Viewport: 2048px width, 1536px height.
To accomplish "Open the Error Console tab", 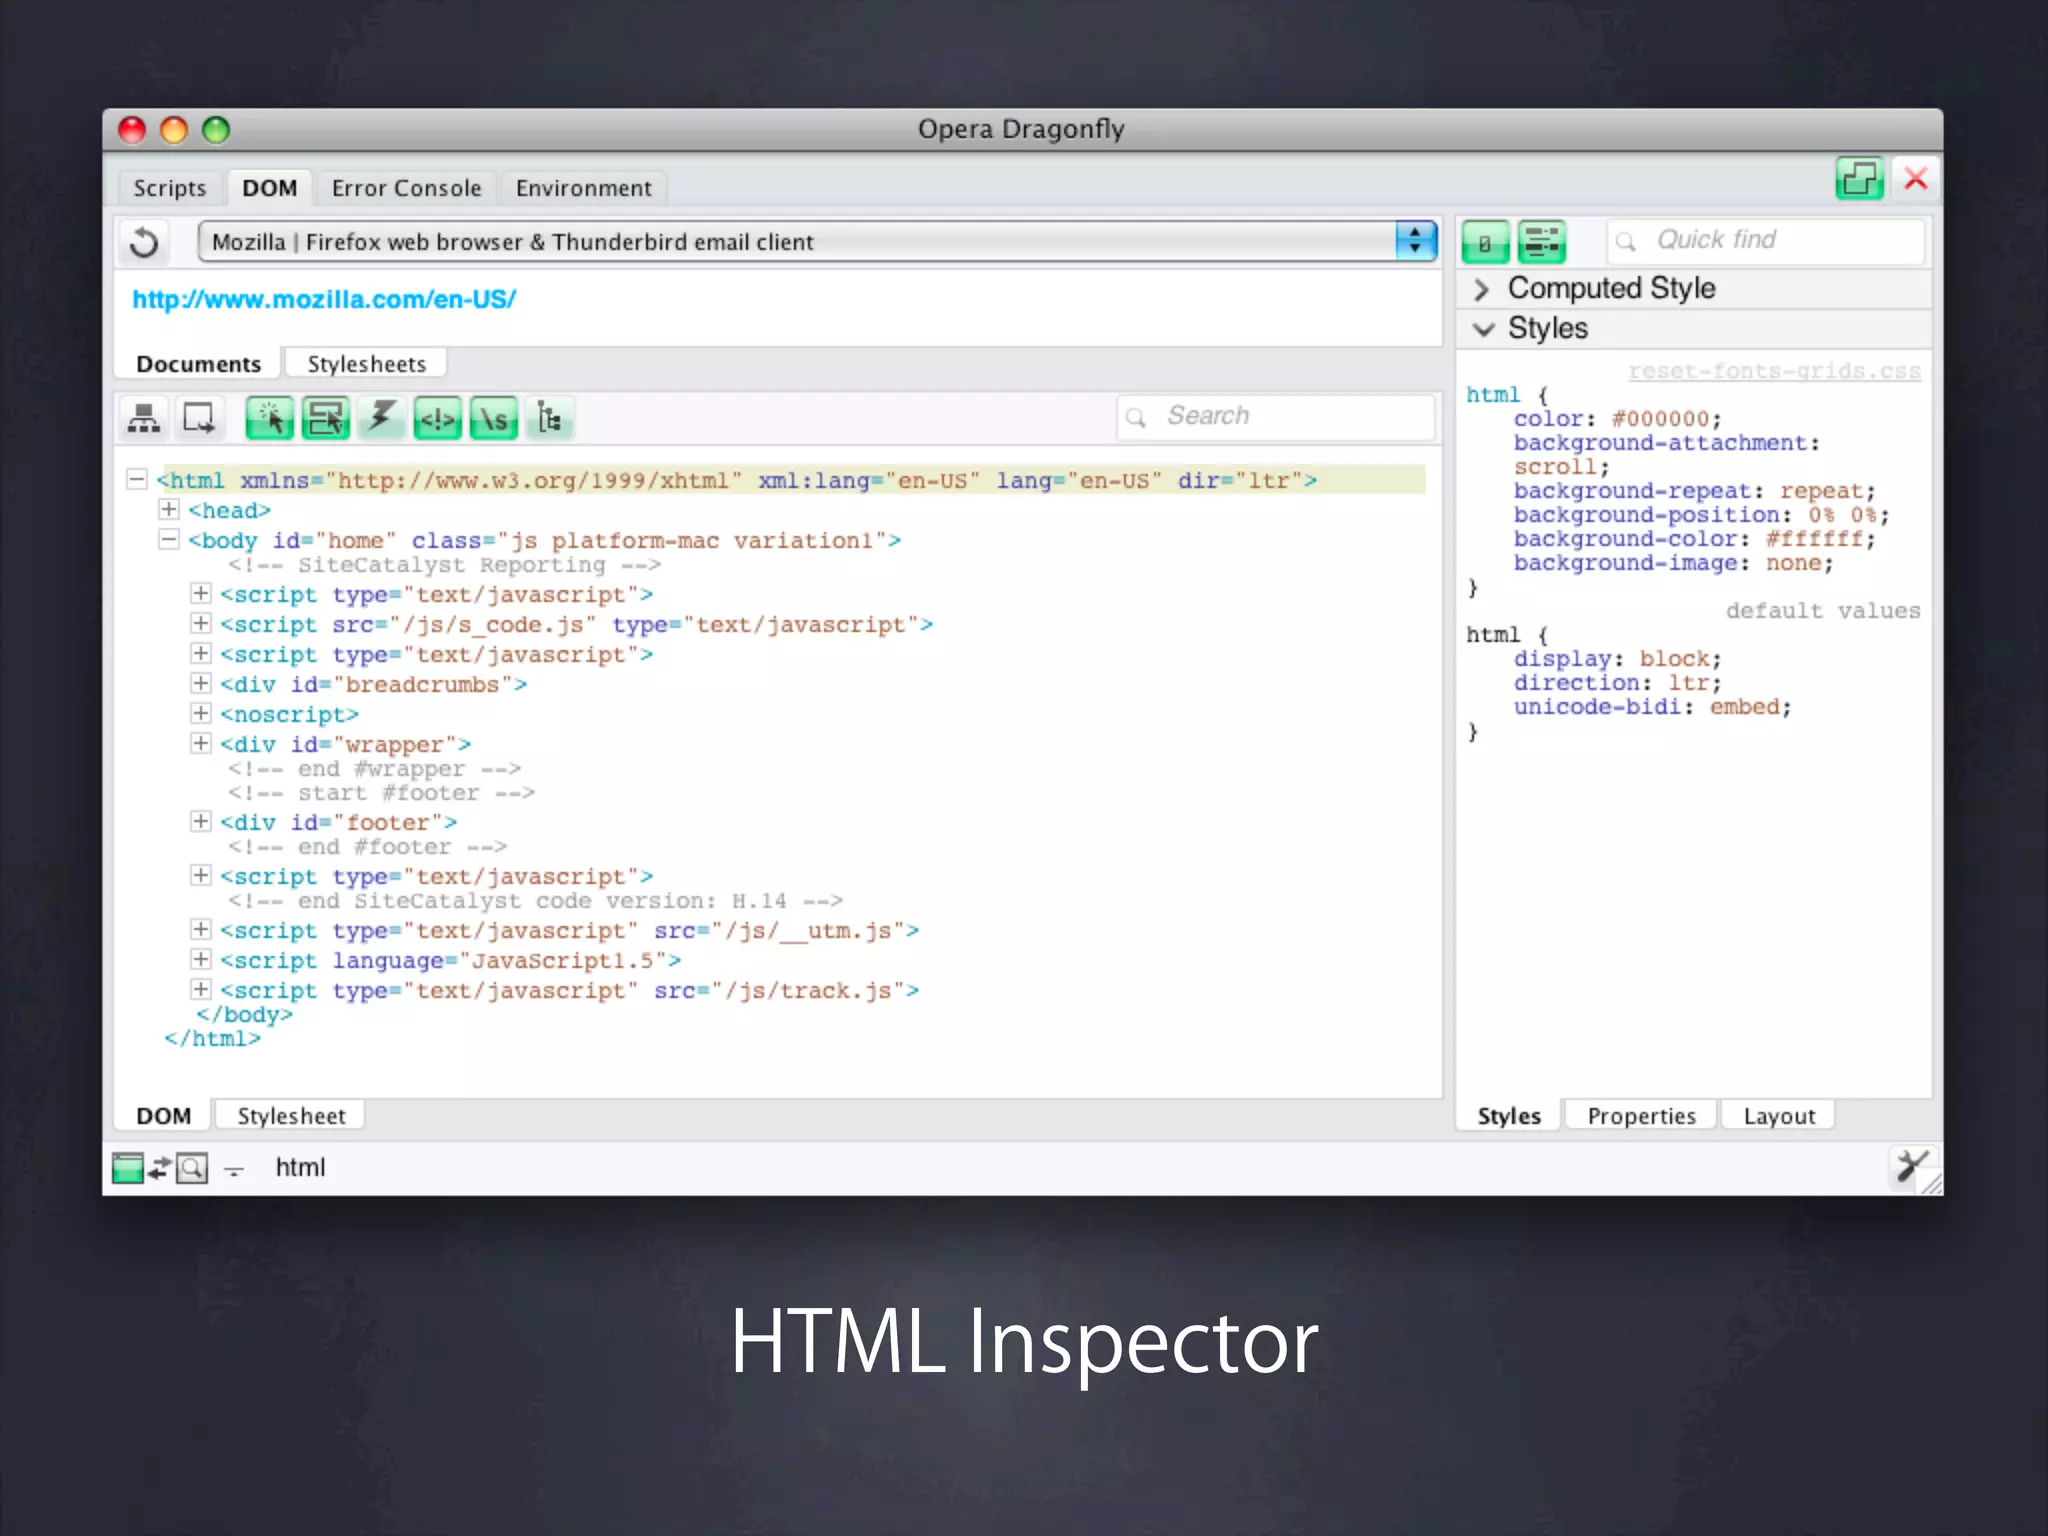I will (407, 188).
